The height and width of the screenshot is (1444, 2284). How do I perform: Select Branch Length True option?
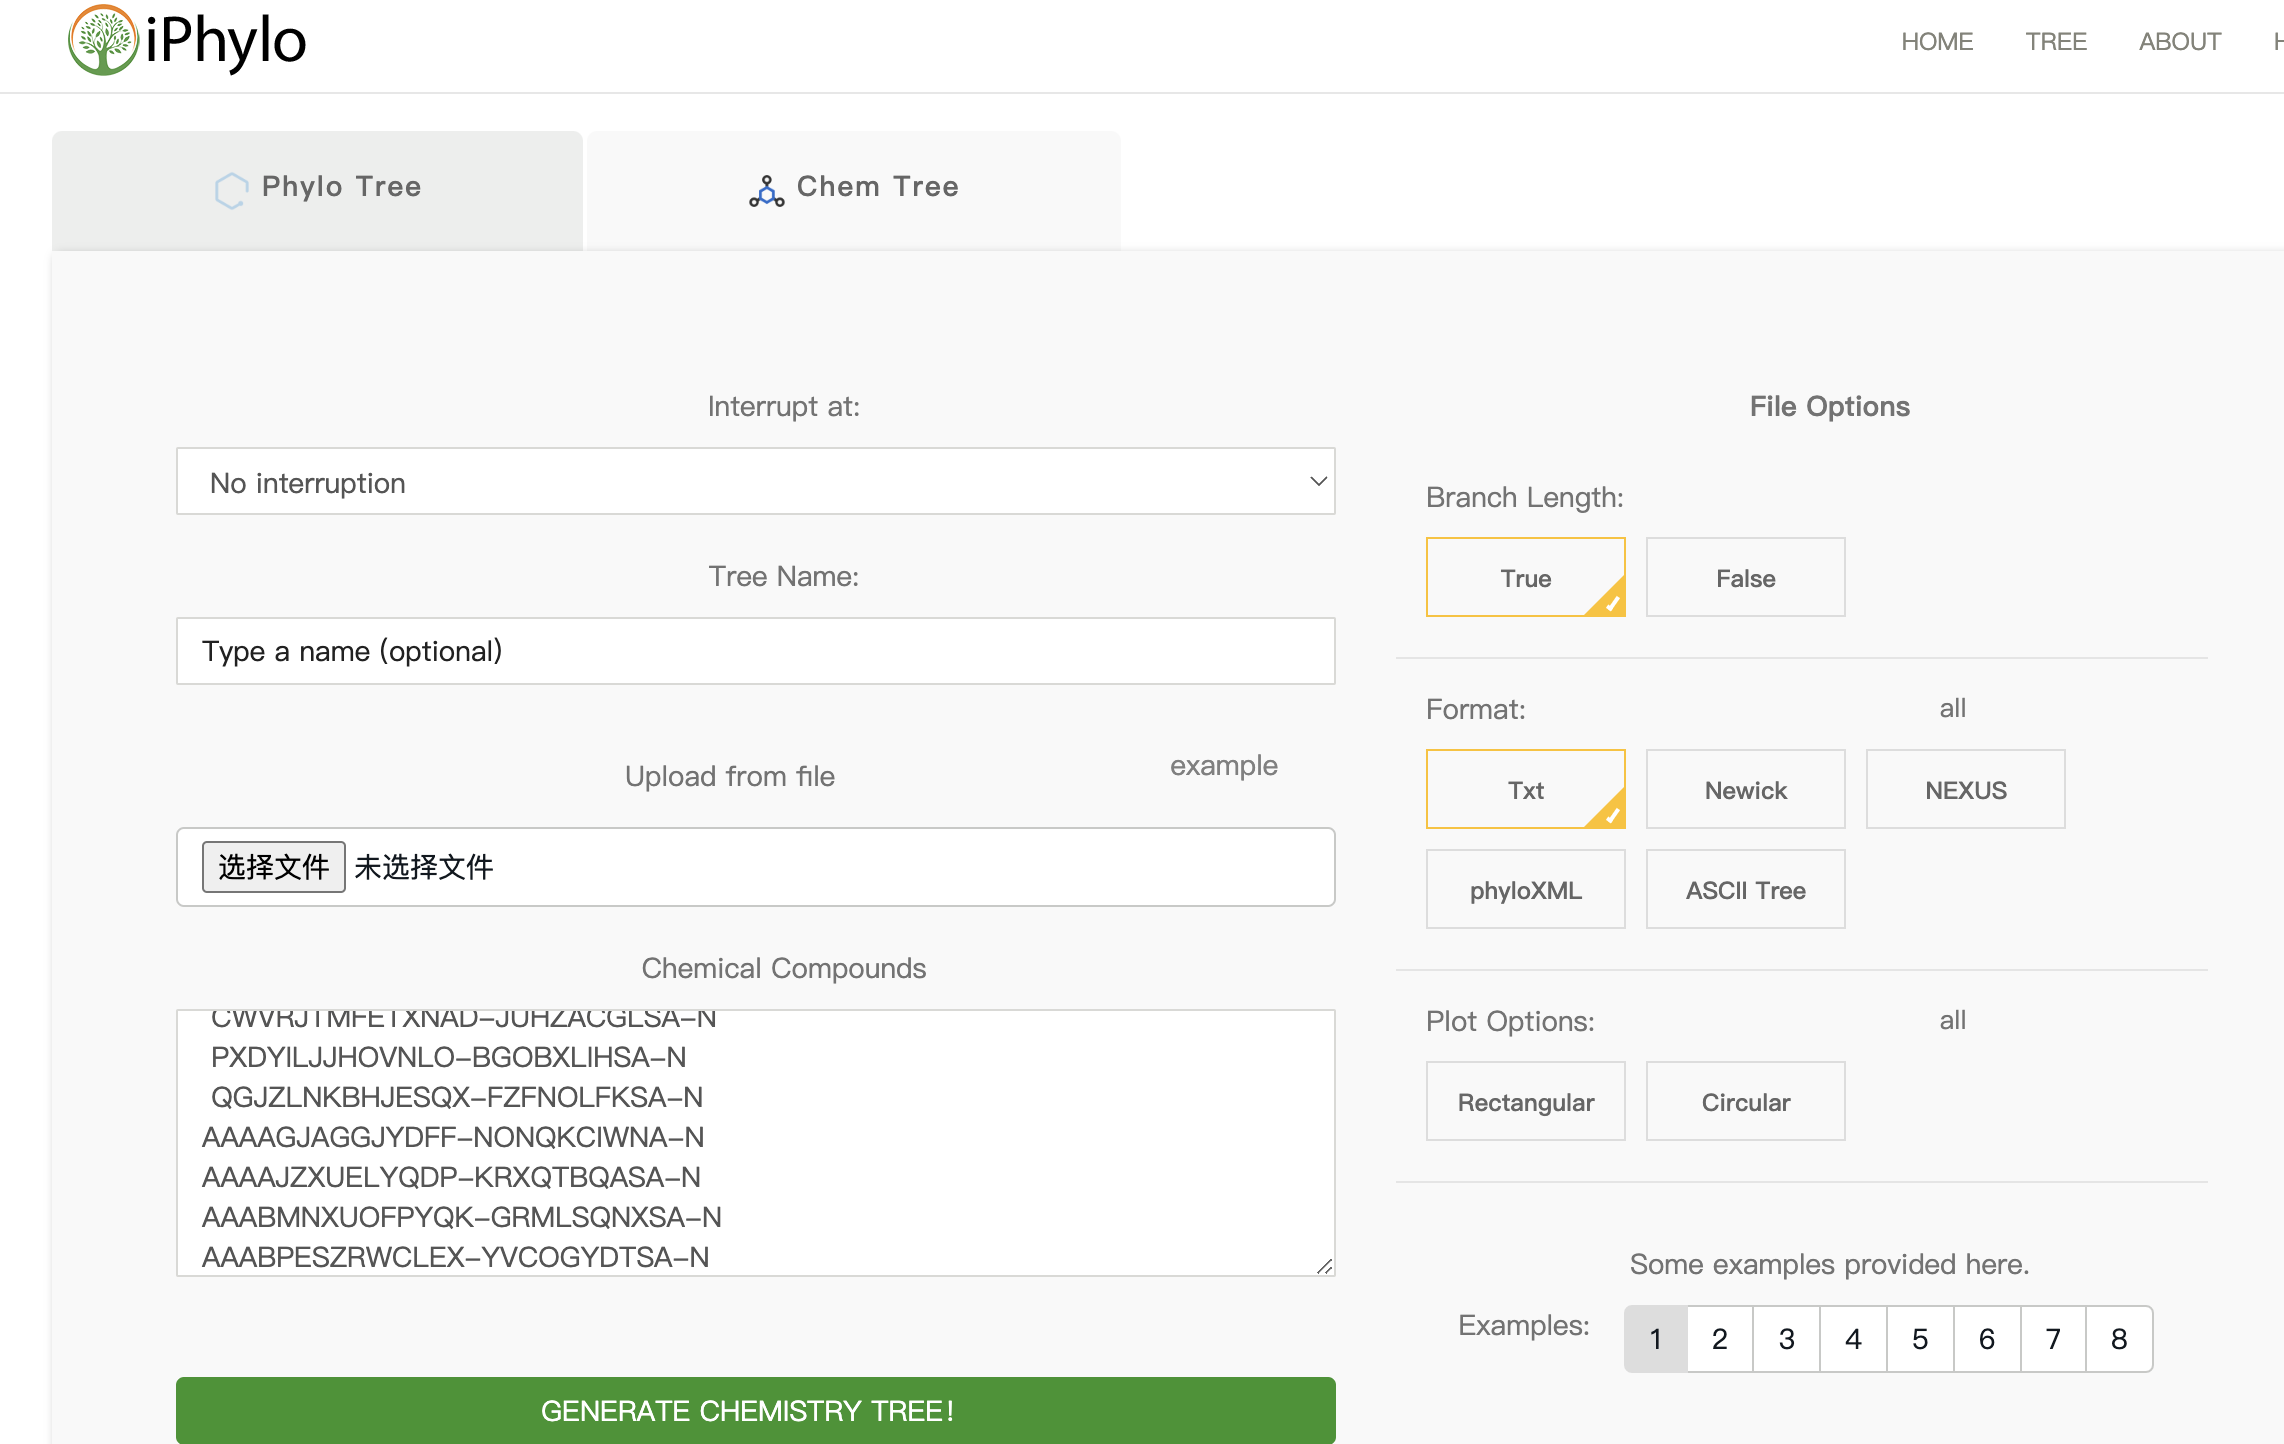pyautogui.click(x=1525, y=578)
